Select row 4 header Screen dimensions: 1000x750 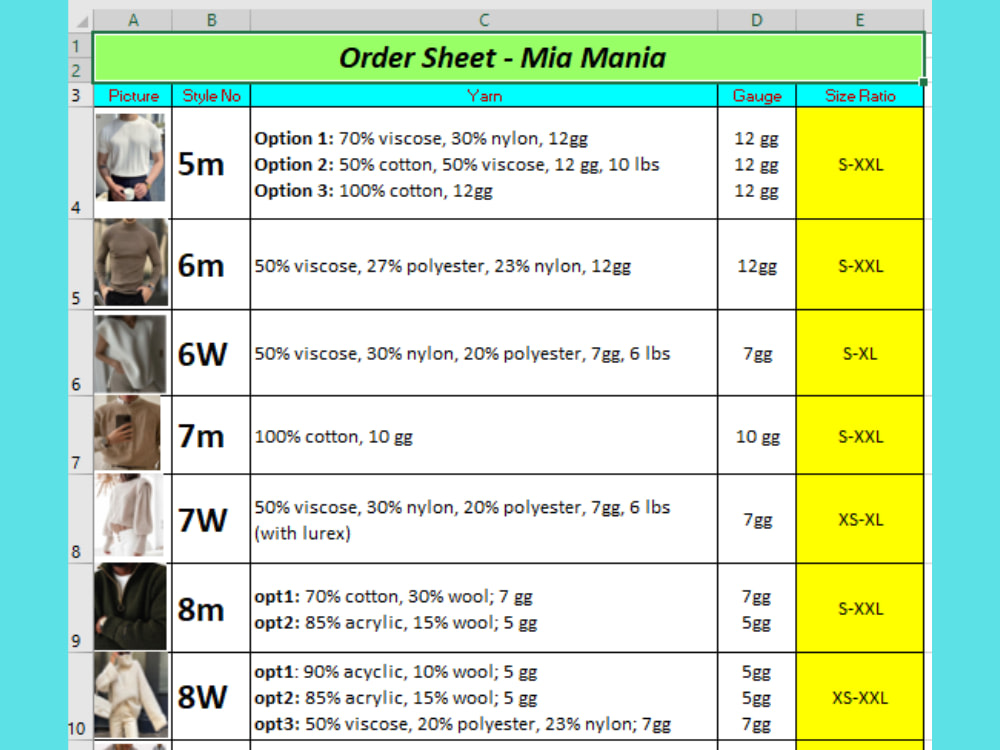tap(80, 163)
